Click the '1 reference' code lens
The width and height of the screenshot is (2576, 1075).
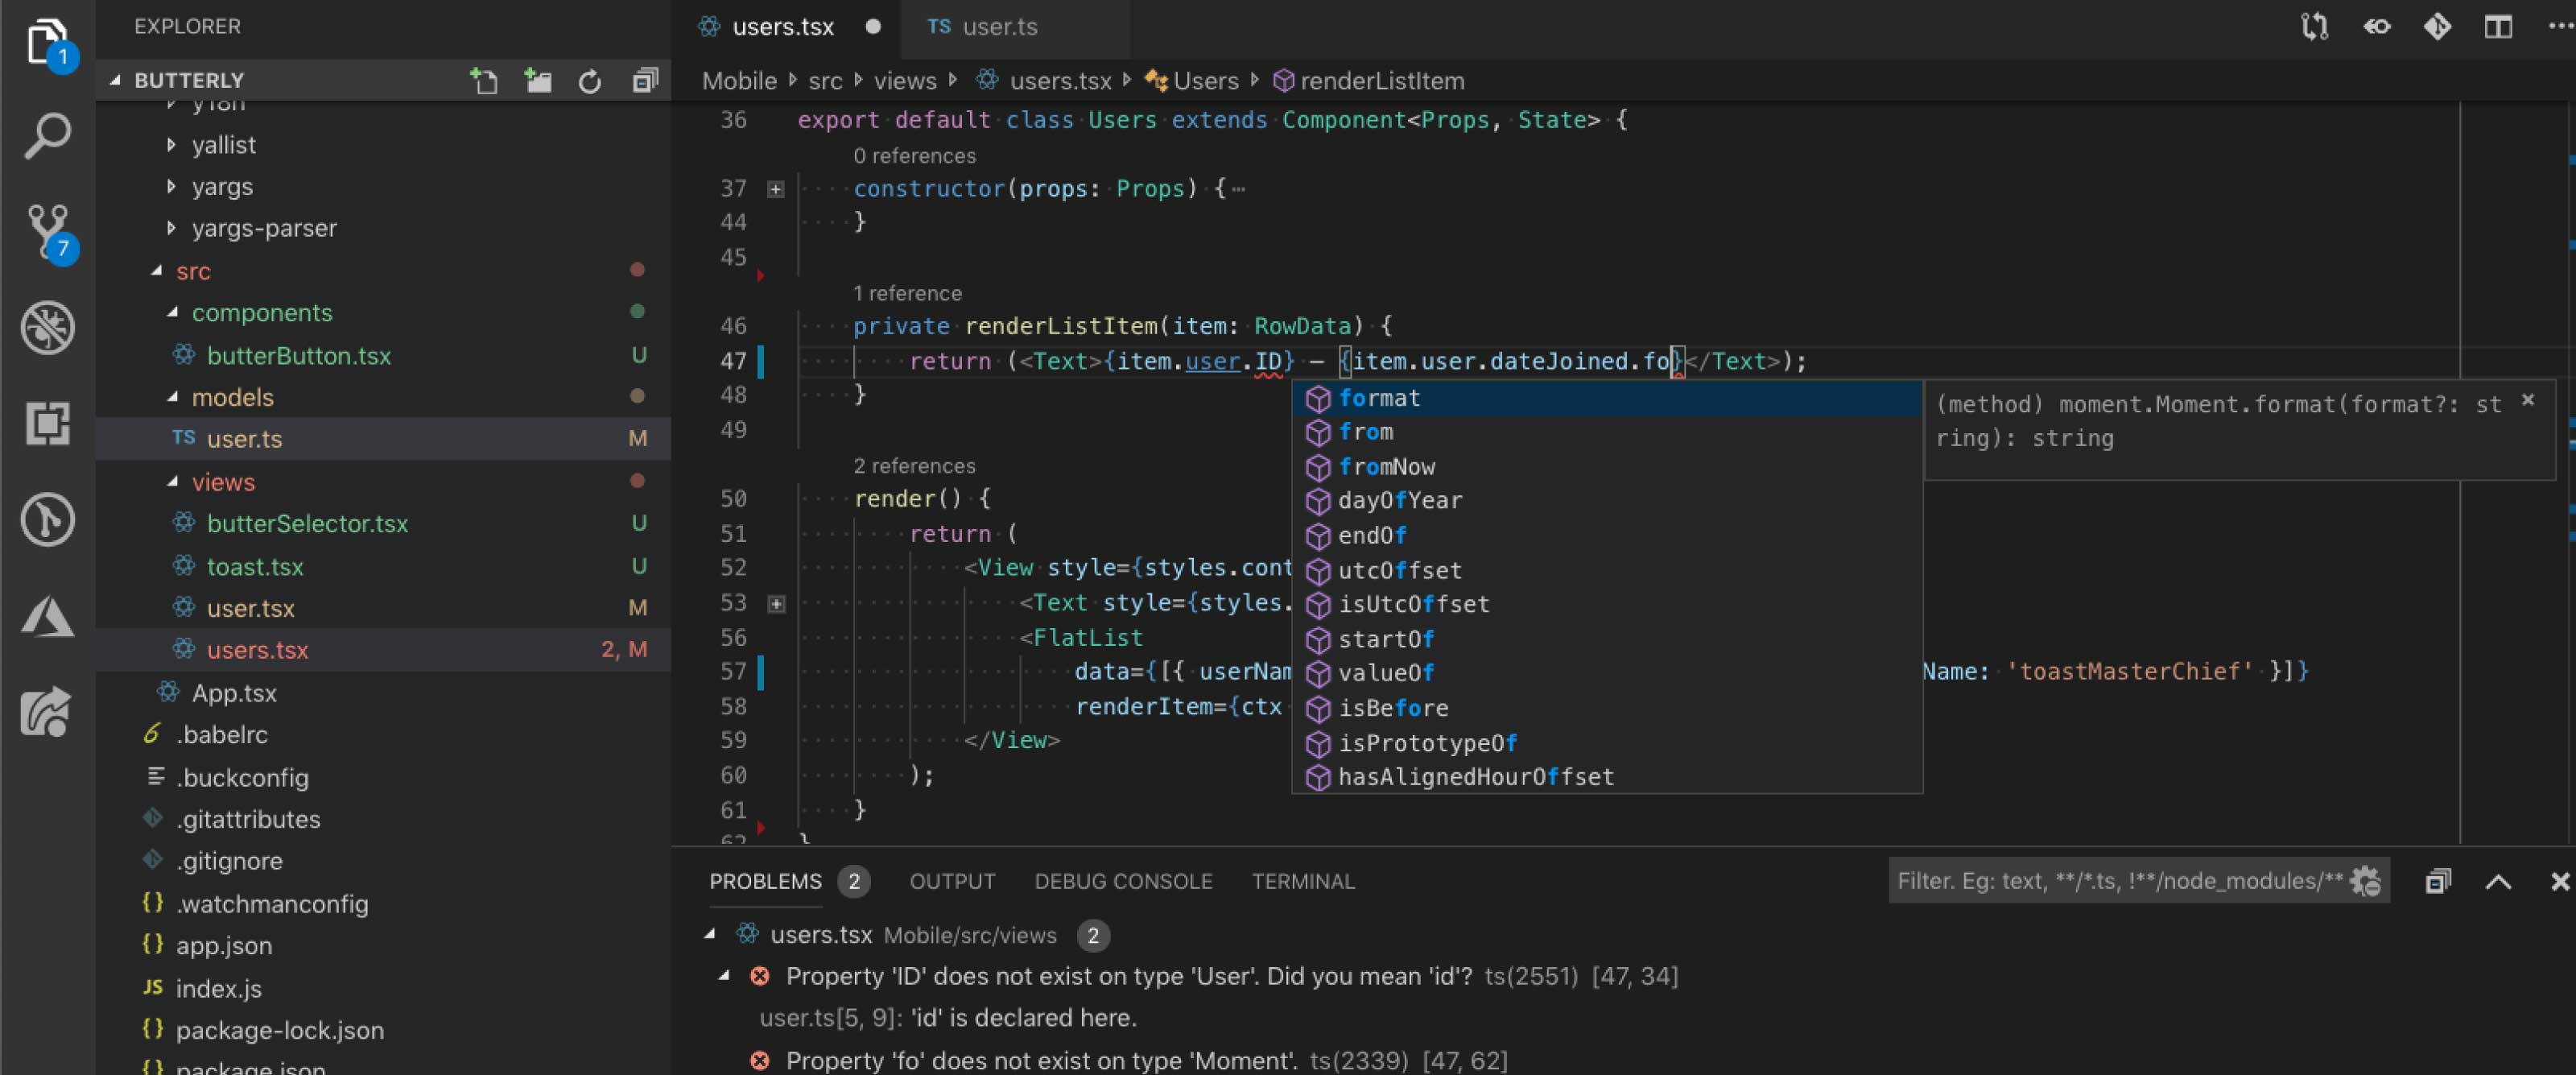coord(907,293)
